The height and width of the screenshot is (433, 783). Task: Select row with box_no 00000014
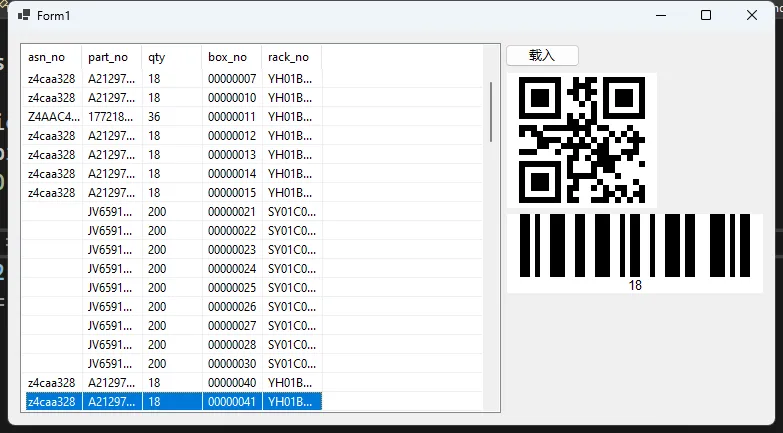(x=172, y=174)
